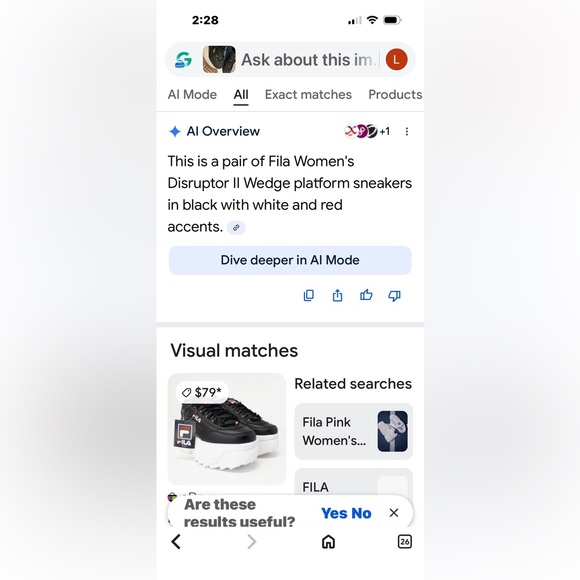The width and height of the screenshot is (580, 580).
Task: Open the account avatar with letter L
Action: 397,60
